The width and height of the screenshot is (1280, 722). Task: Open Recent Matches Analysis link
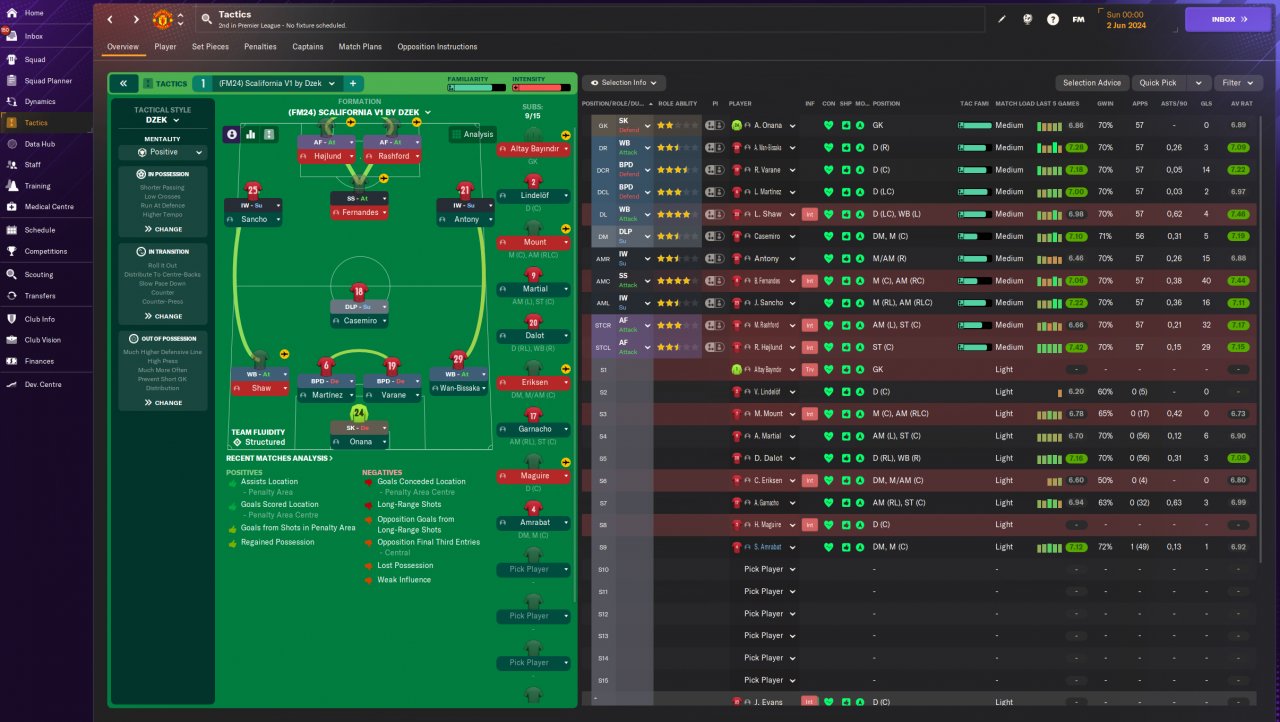280,458
